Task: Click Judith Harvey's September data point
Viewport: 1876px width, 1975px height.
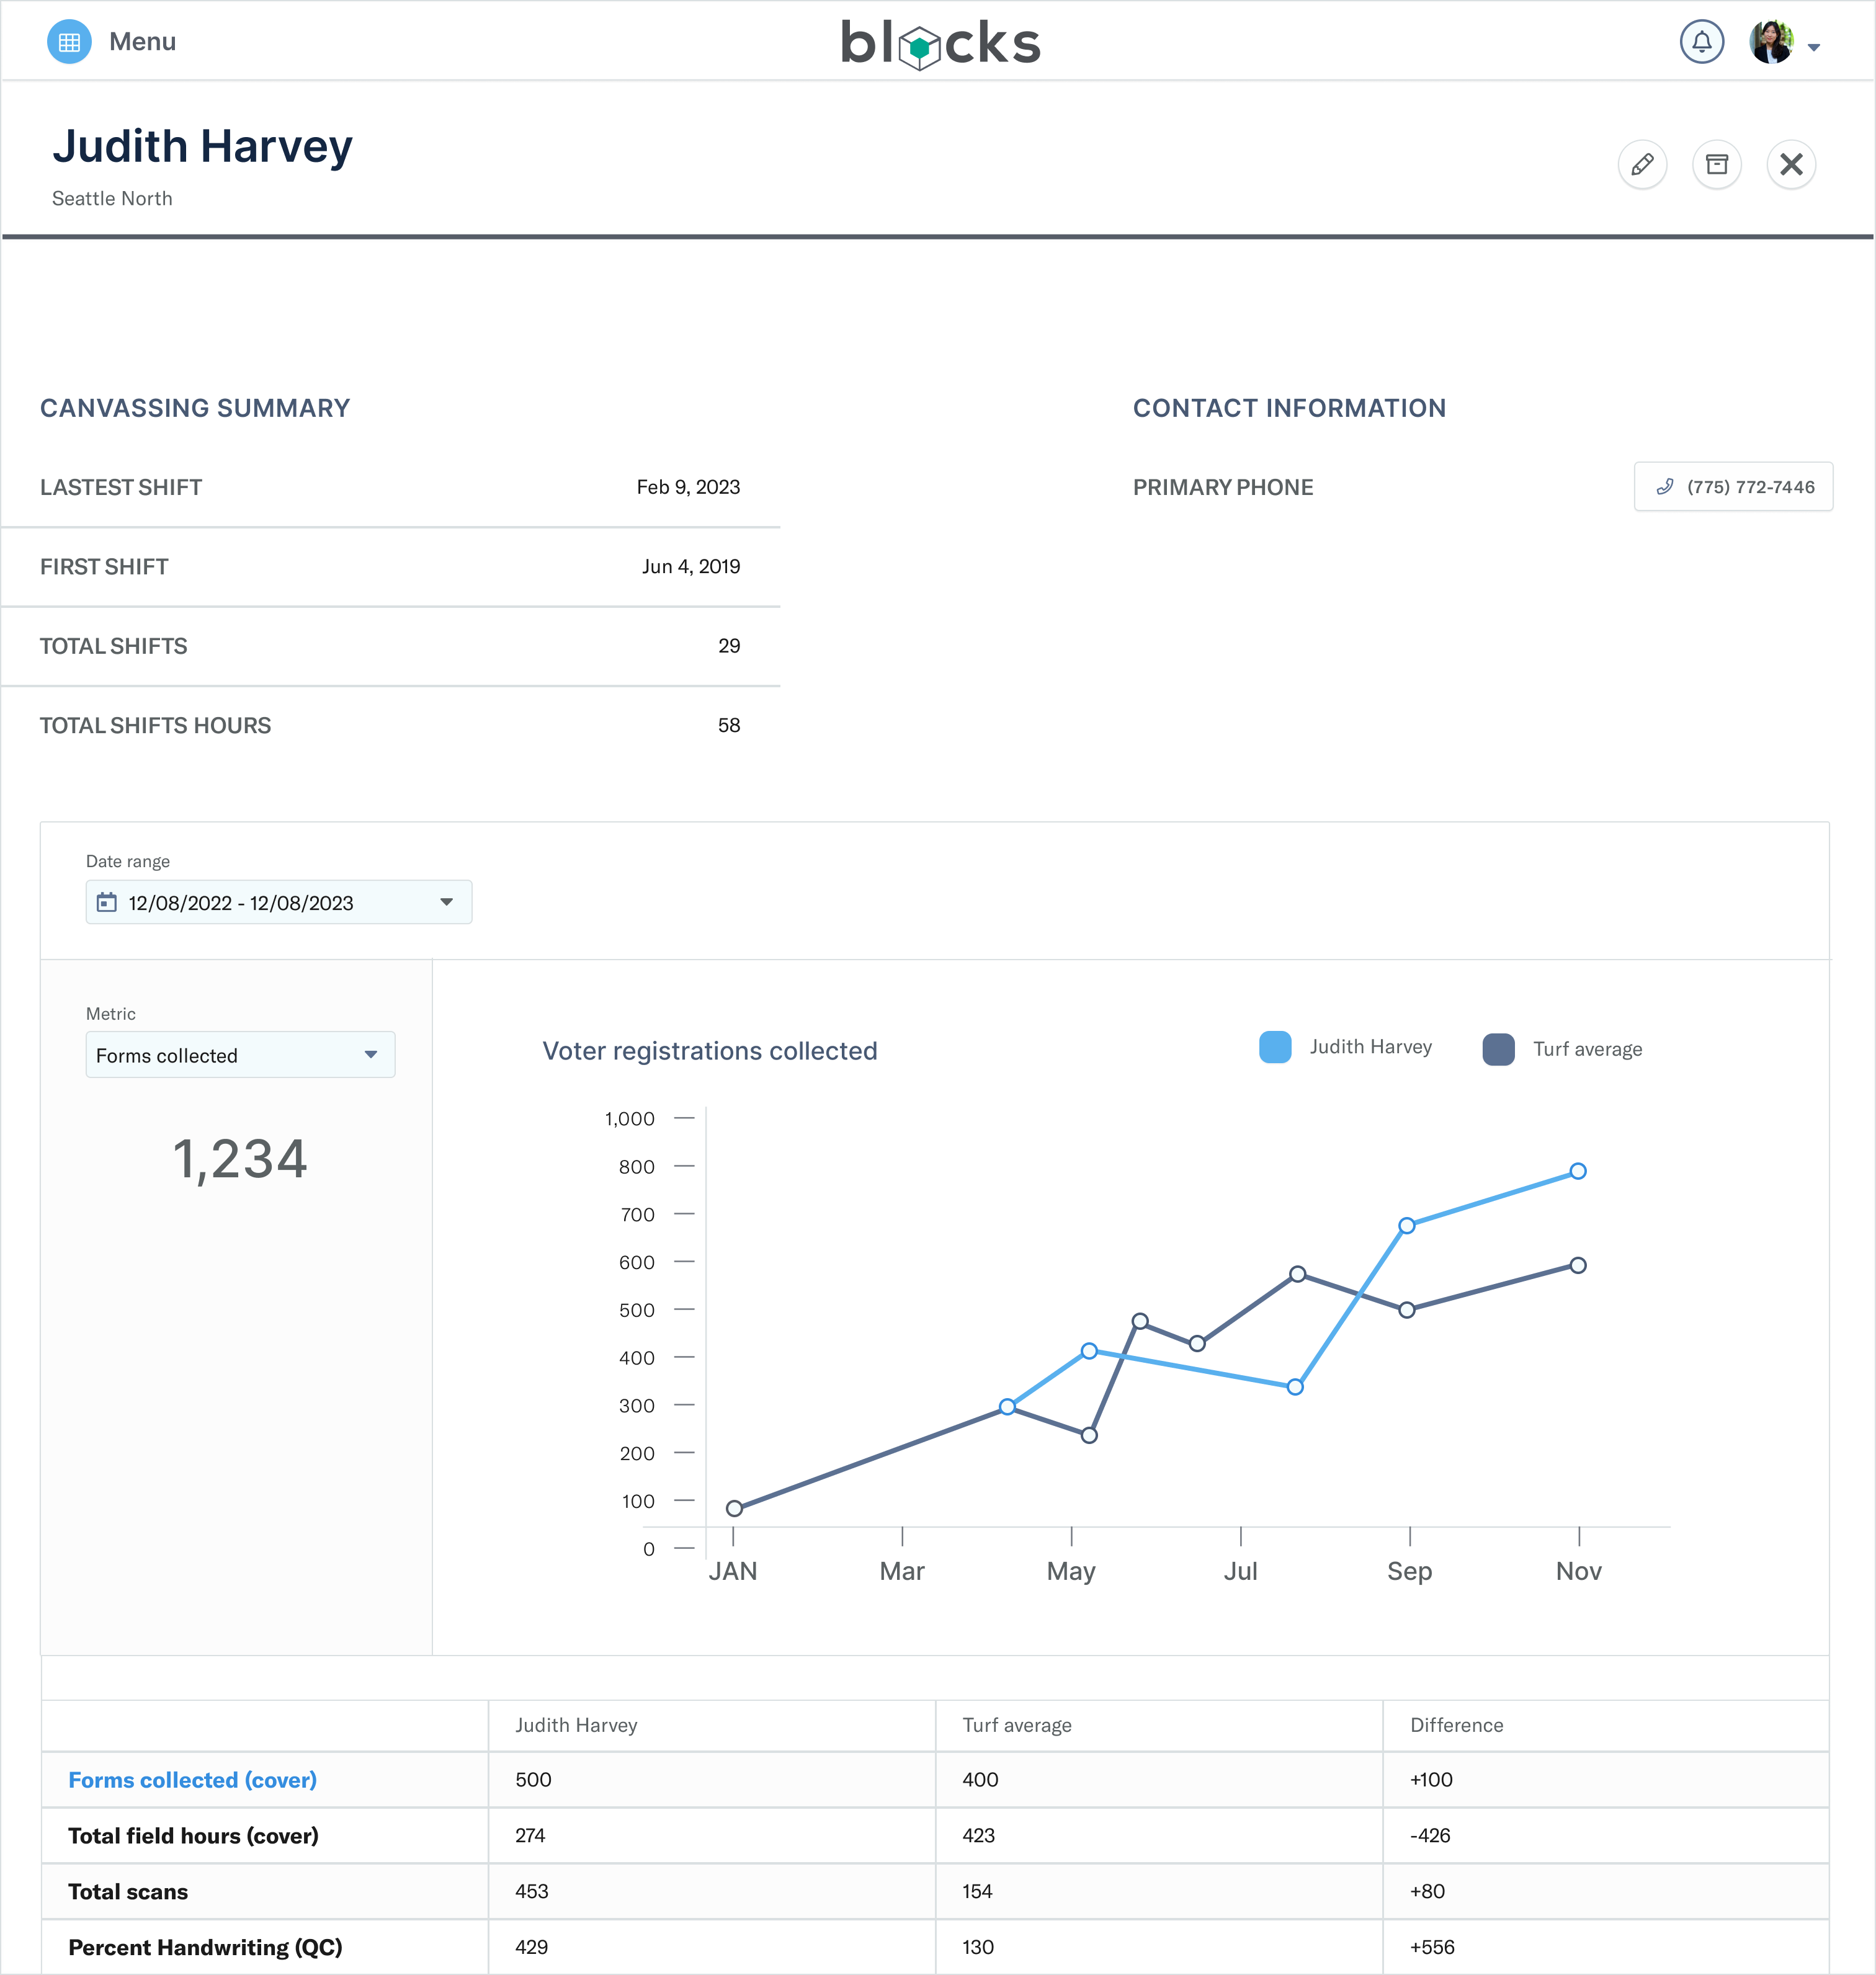Action: pos(1407,1225)
